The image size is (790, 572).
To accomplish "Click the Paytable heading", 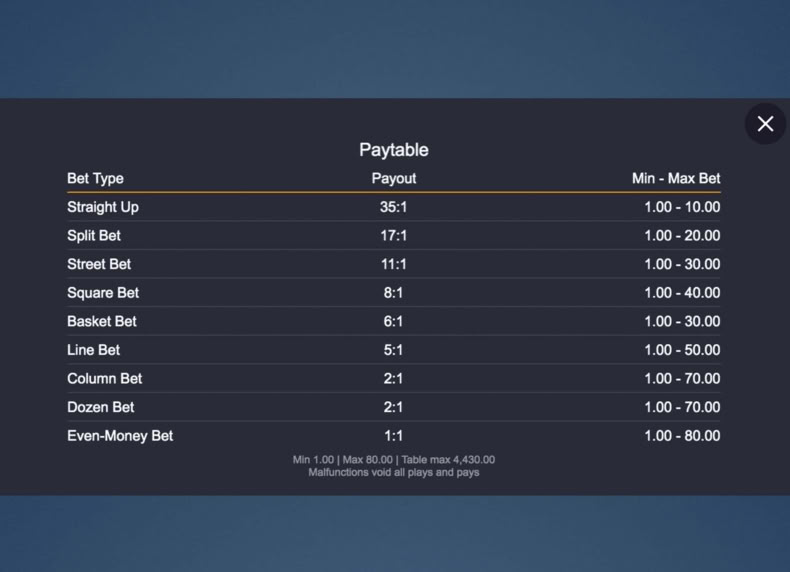I will (393, 150).
